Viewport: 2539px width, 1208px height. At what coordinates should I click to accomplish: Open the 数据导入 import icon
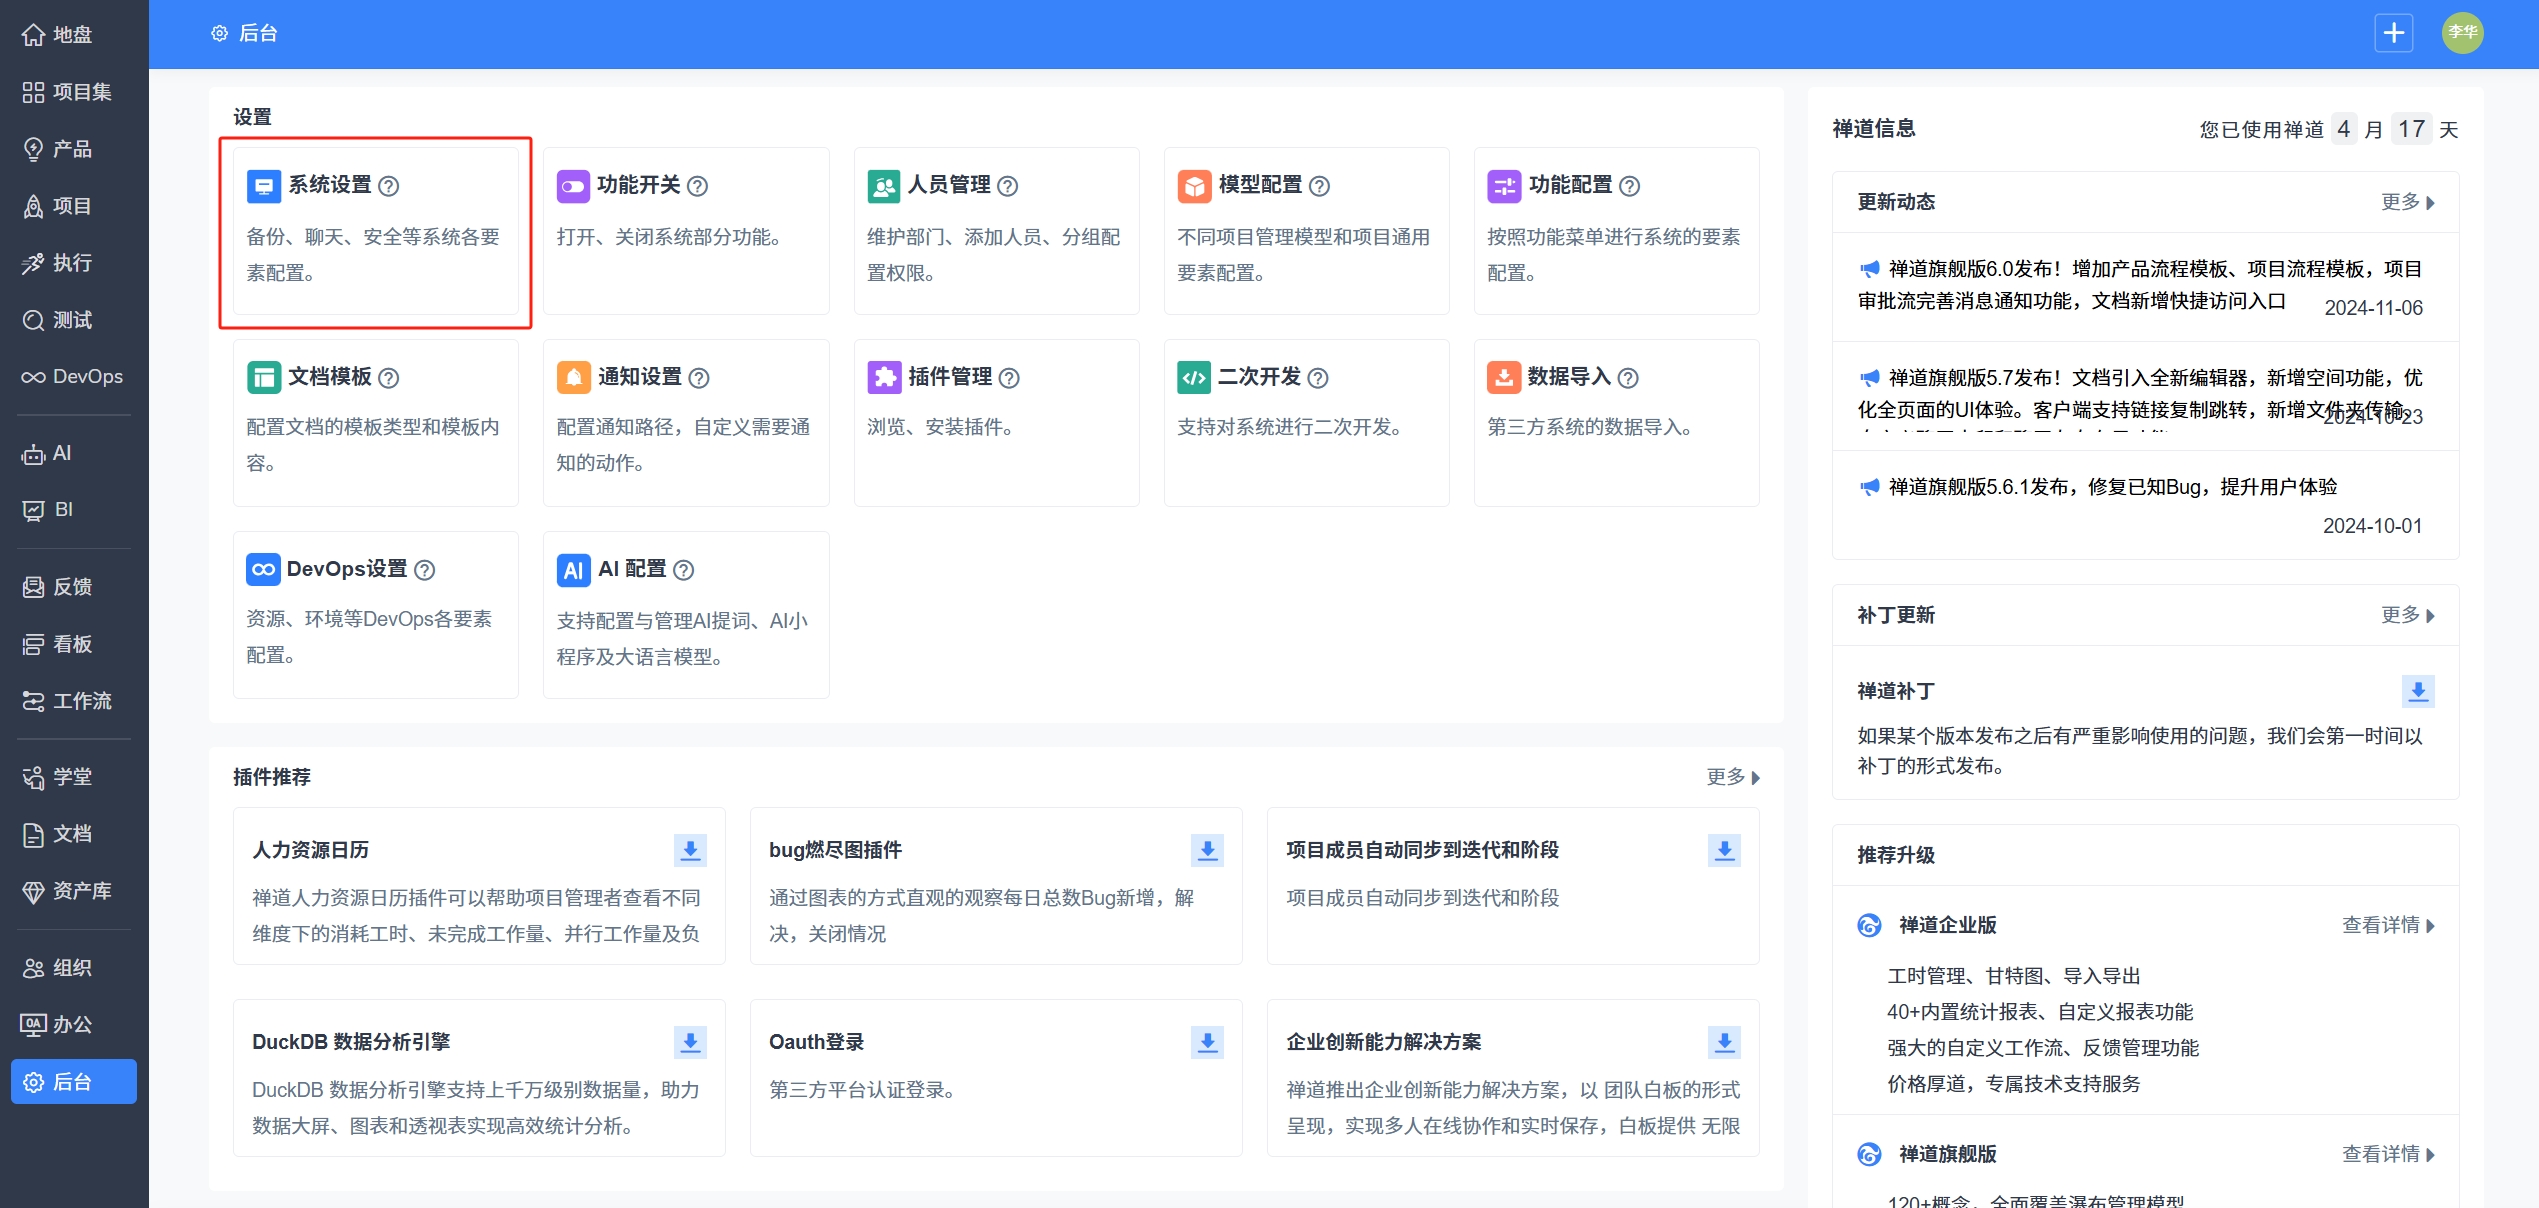coord(1503,377)
